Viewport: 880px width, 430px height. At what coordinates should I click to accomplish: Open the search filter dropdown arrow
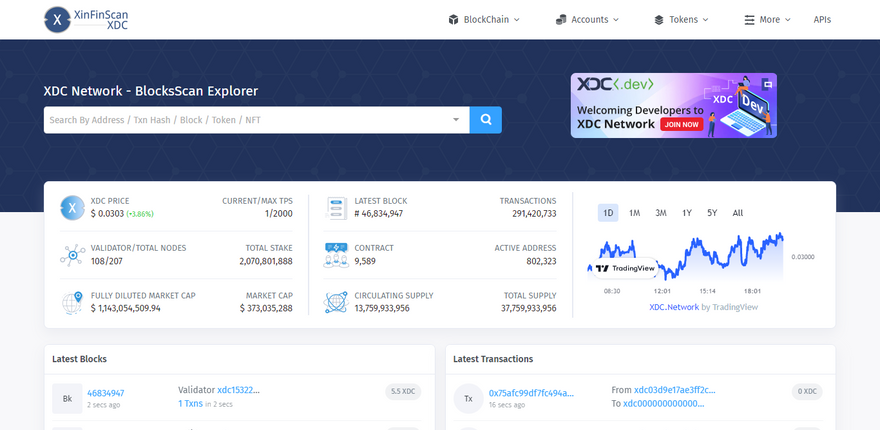coord(456,120)
